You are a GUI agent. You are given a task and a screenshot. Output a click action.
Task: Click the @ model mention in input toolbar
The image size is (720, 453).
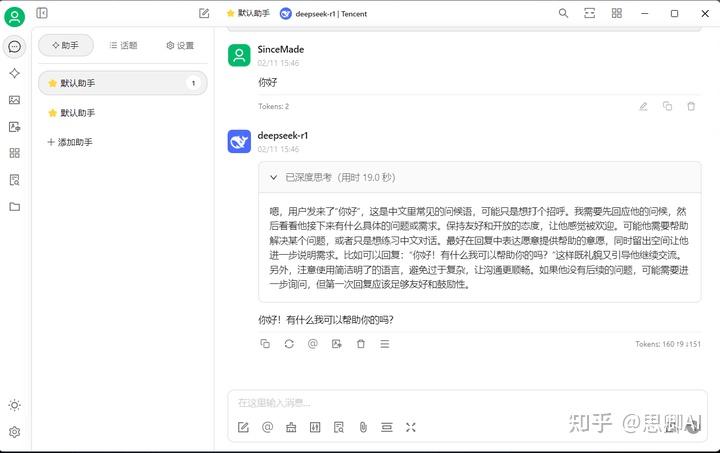[x=267, y=427]
